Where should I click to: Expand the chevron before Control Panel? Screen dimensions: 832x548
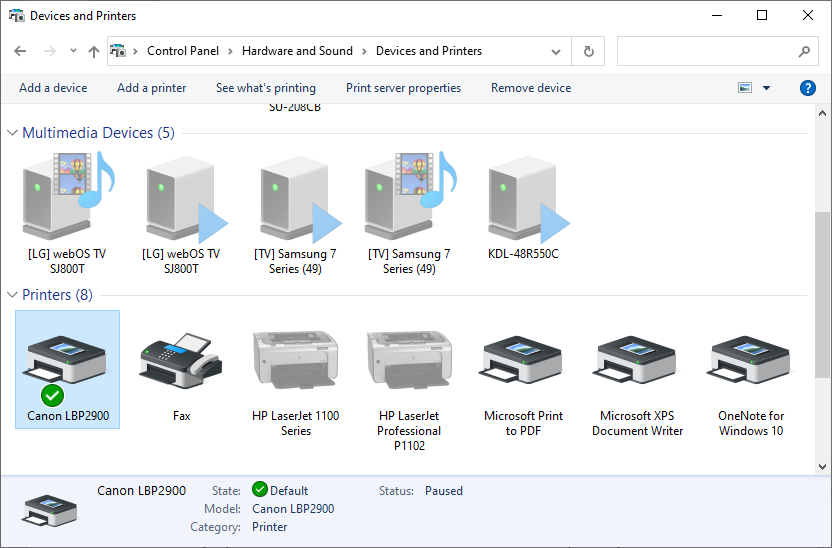click(x=136, y=51)
